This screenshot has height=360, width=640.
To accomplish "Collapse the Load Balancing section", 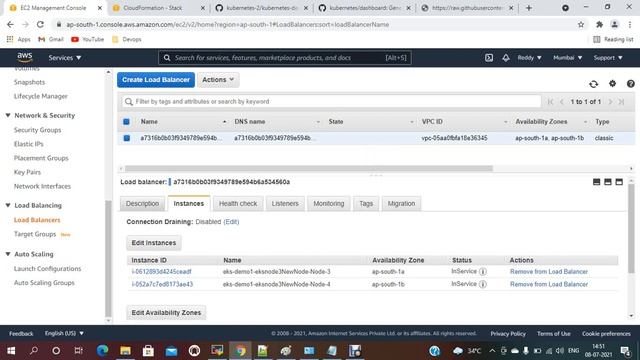I will click(x=8, y=205).
